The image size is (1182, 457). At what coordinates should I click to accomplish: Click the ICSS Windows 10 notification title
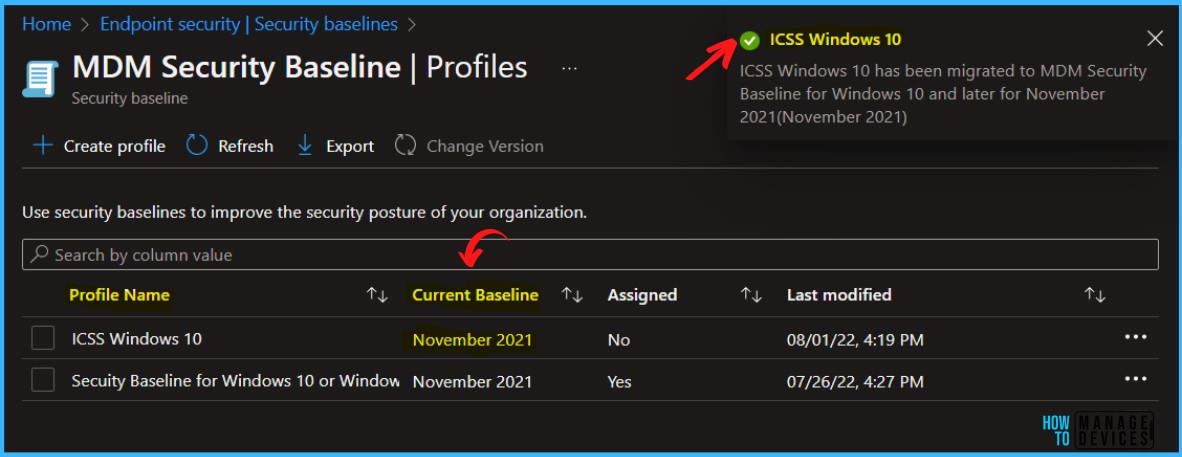(x=835, y=39)
